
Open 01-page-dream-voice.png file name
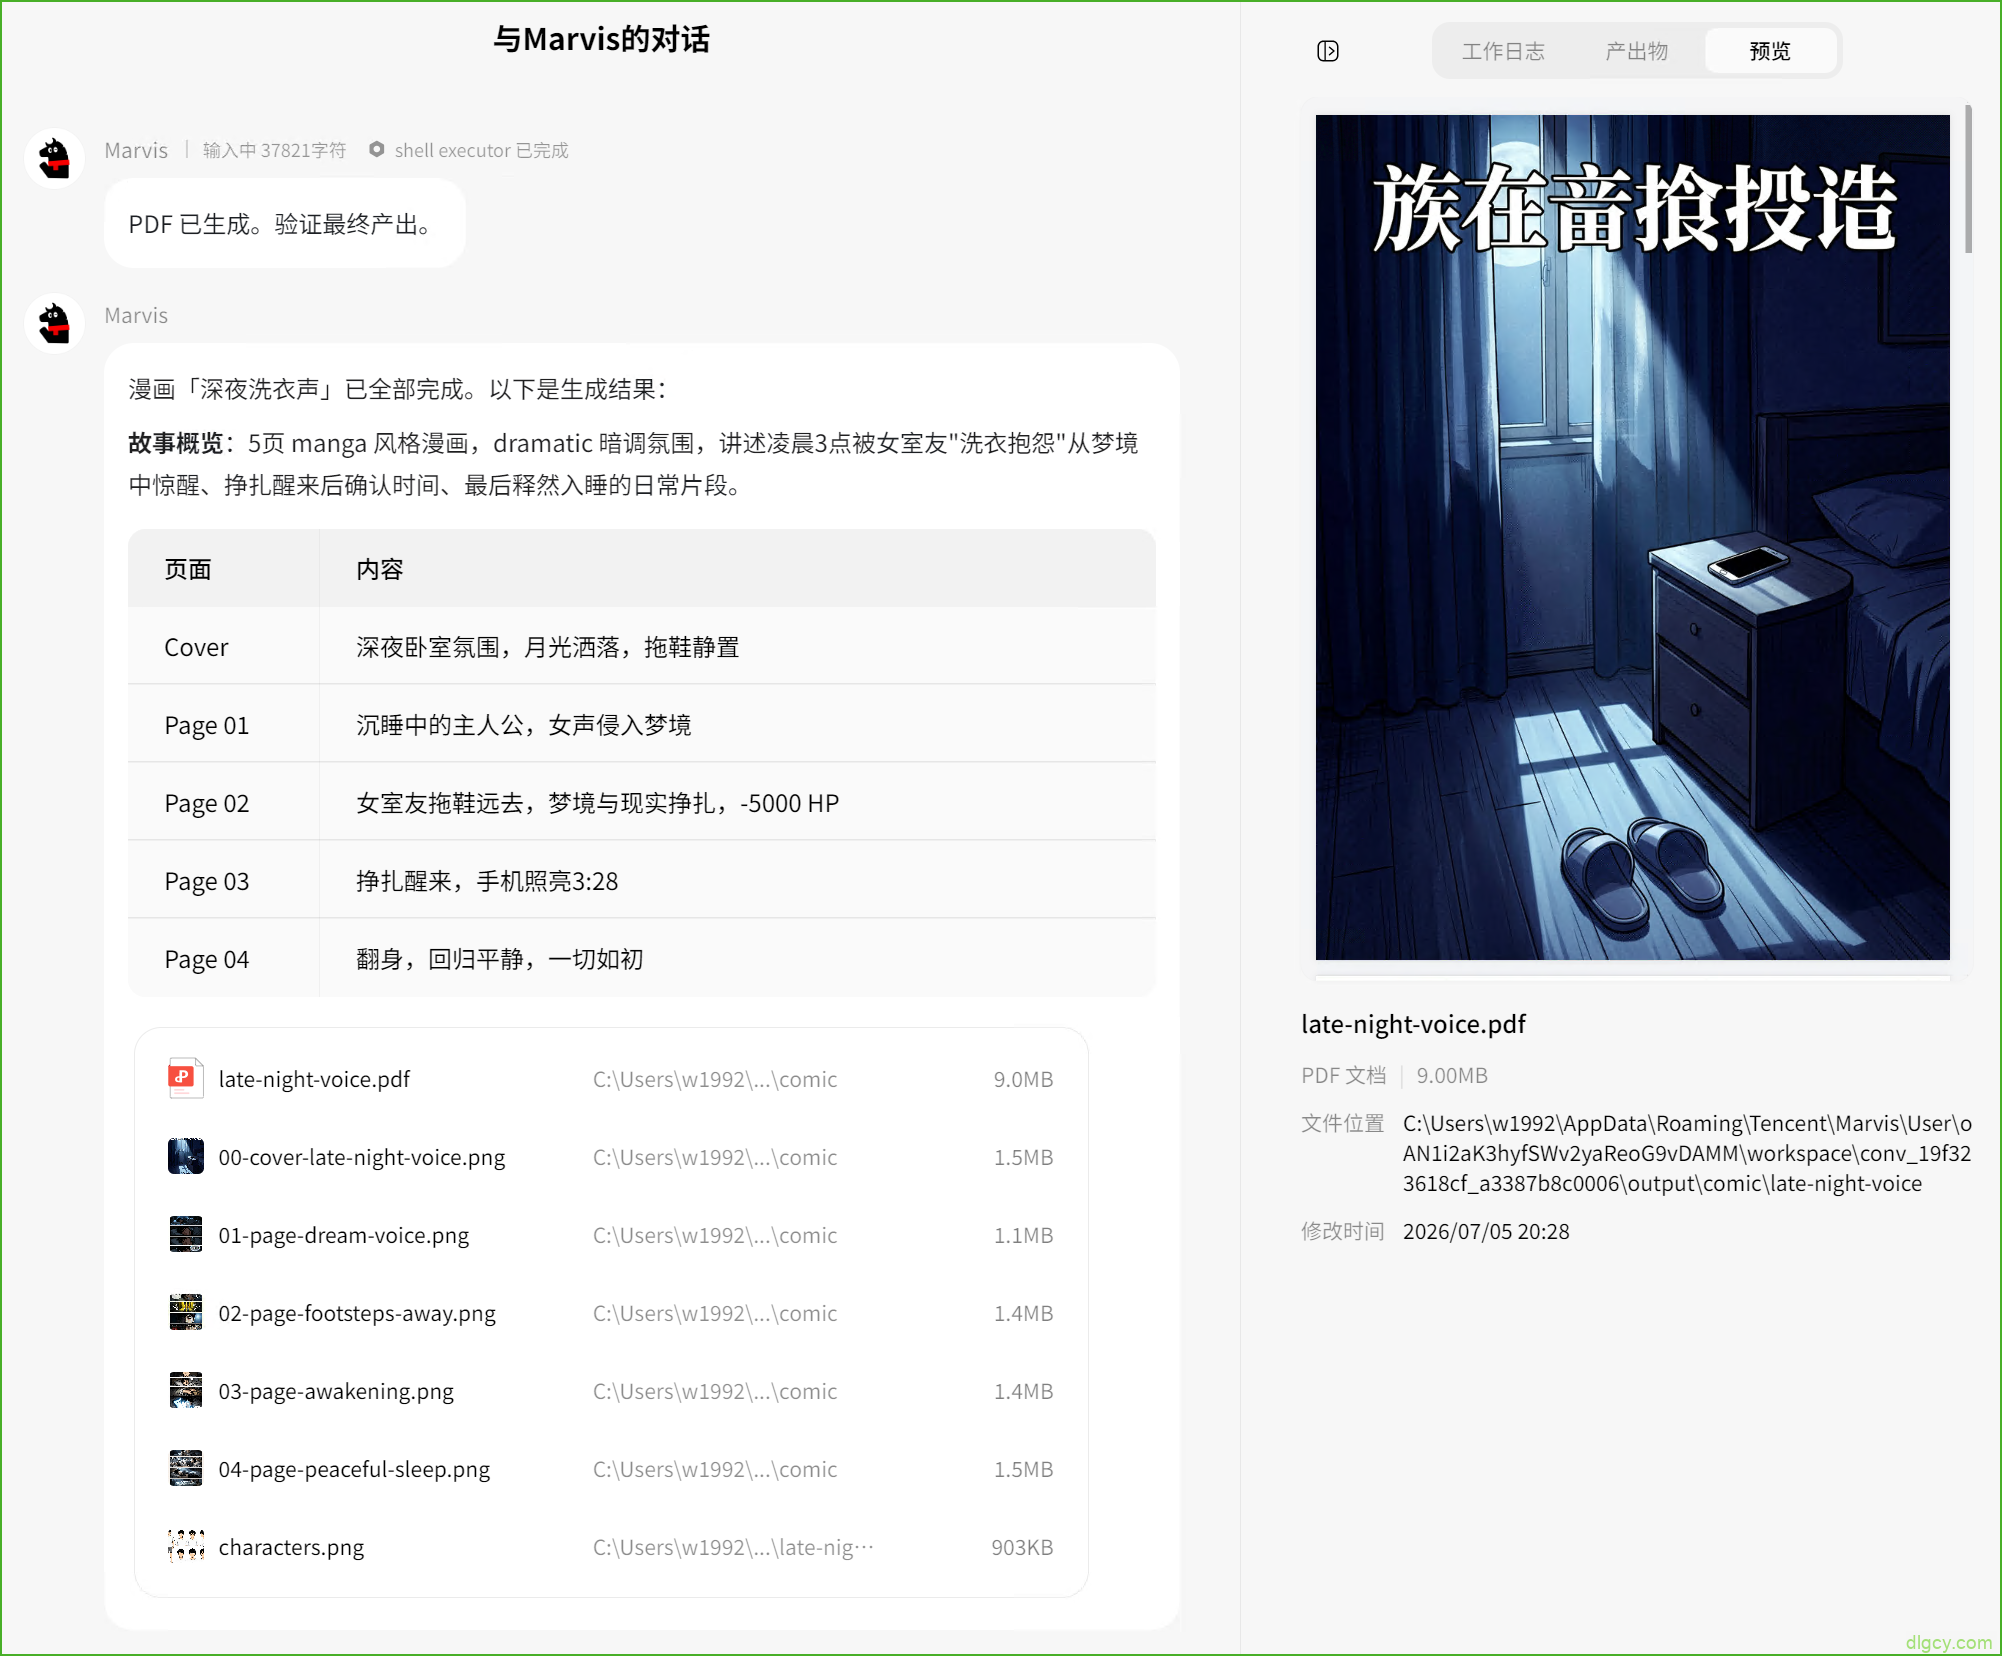pos(344,1235)
